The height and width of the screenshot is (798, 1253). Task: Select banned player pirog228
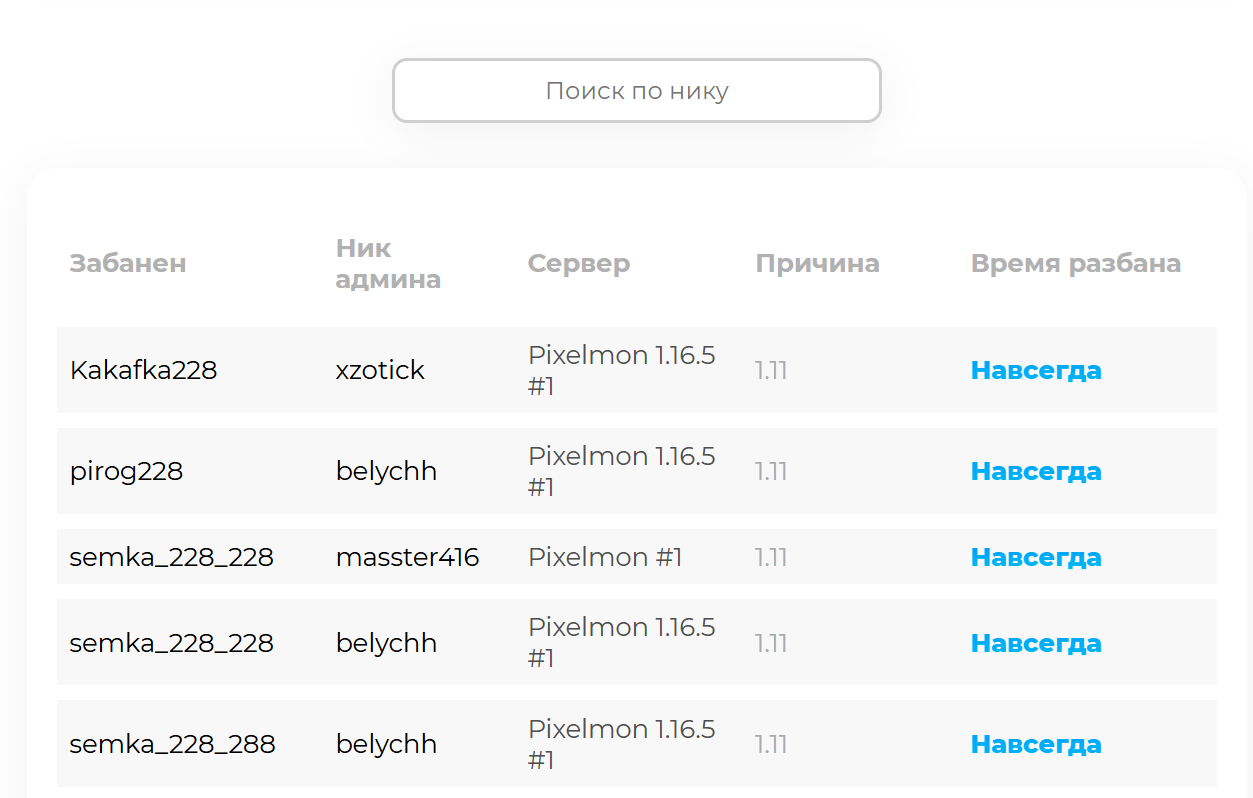[126, 471]
